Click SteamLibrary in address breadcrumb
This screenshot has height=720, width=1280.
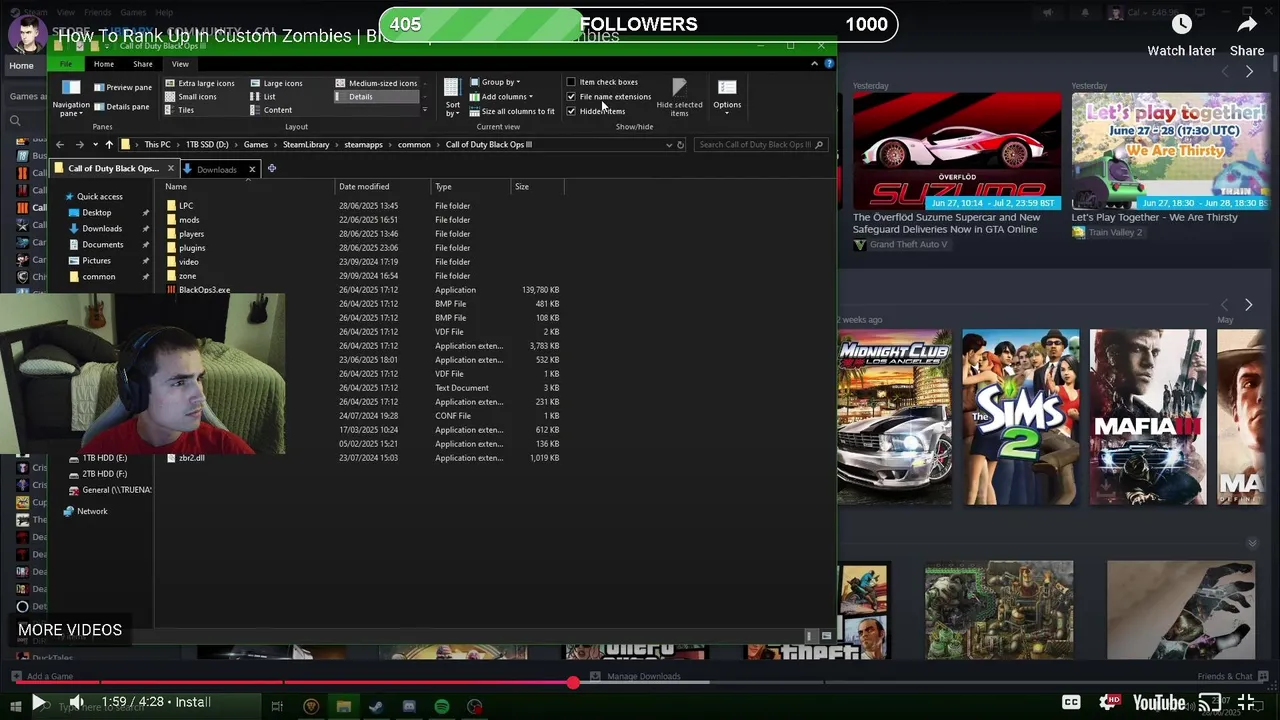pyautogui.click(x=306, y=145)
